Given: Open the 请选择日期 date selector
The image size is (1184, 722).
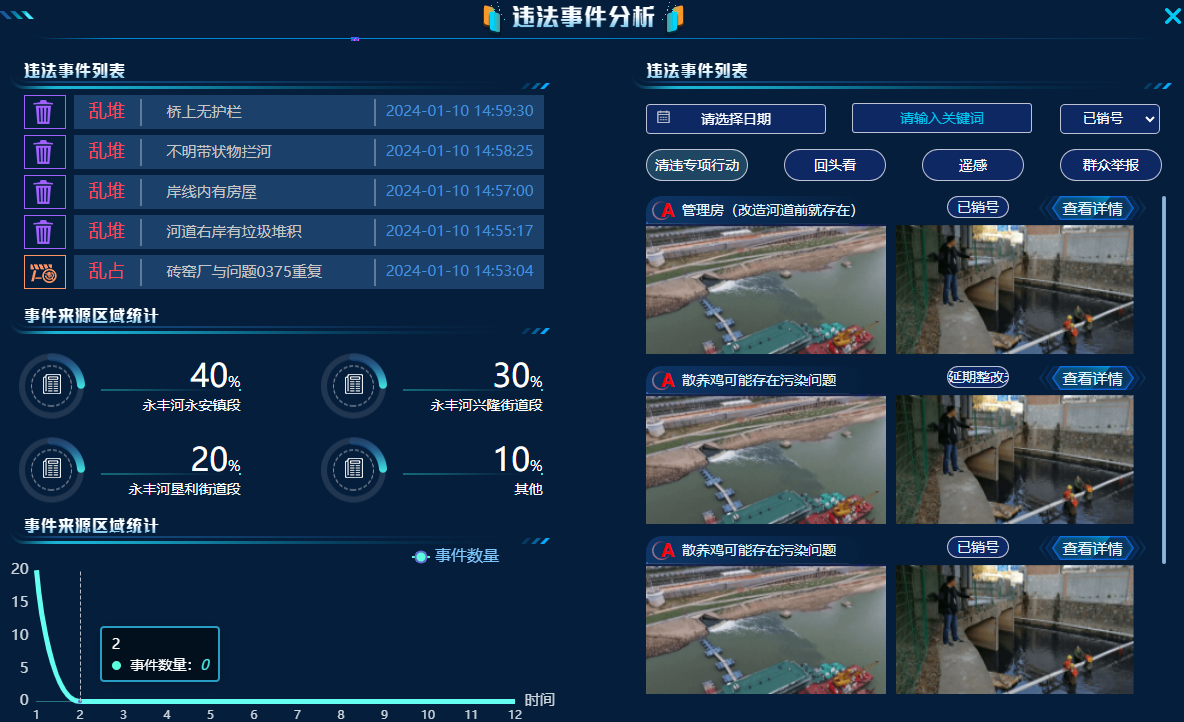Looking at the screenshot, I should (736, 118).
